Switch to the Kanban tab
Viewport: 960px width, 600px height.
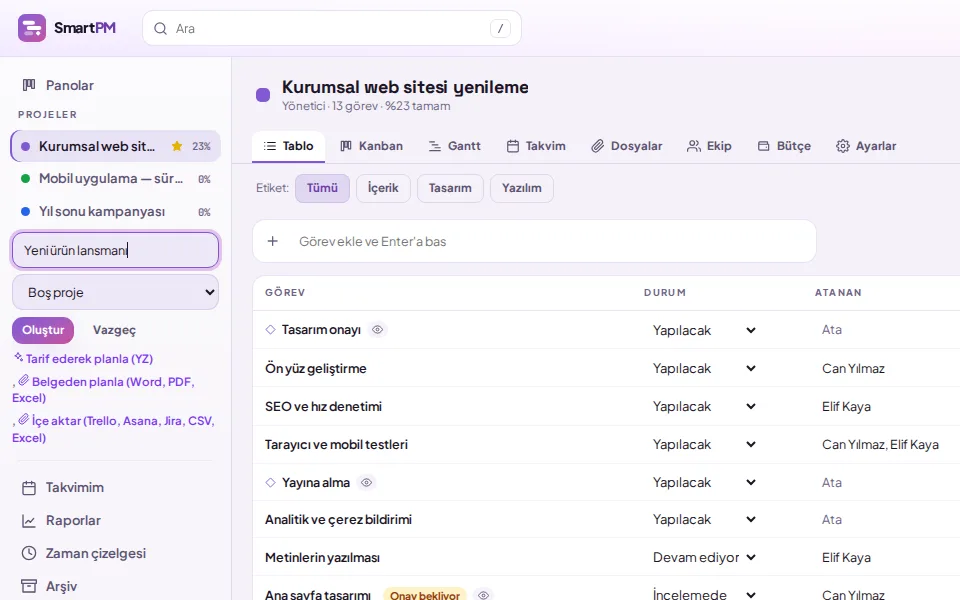(x=372, y=146)
